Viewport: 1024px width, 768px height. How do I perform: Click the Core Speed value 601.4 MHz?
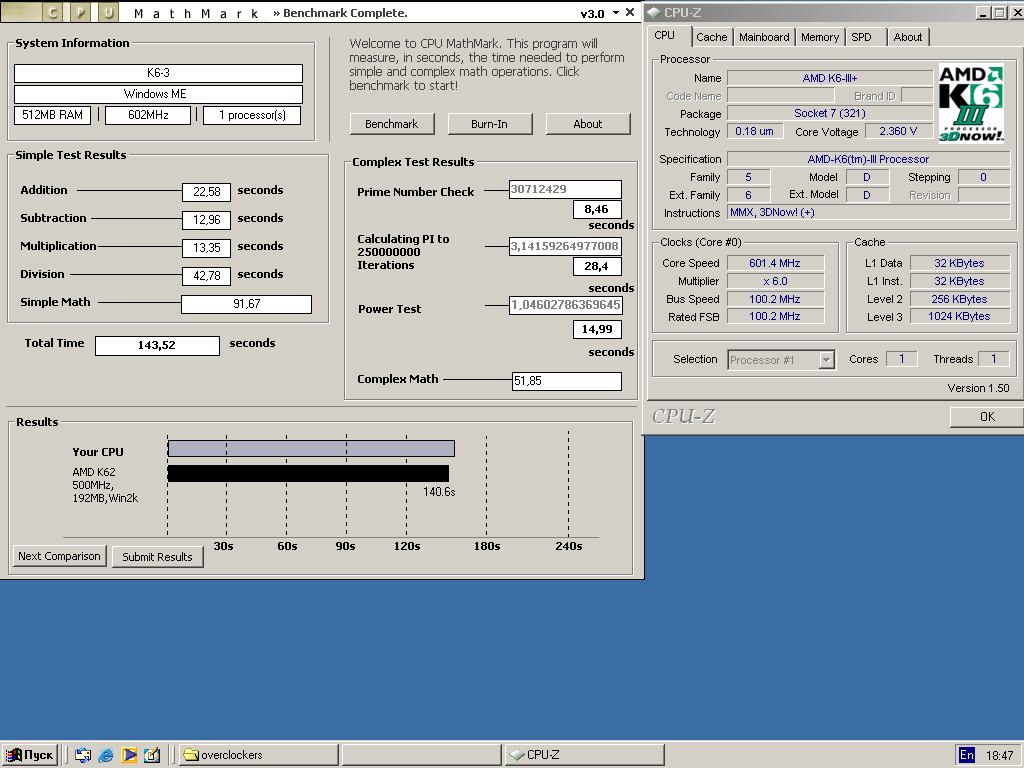coord(775,263)
